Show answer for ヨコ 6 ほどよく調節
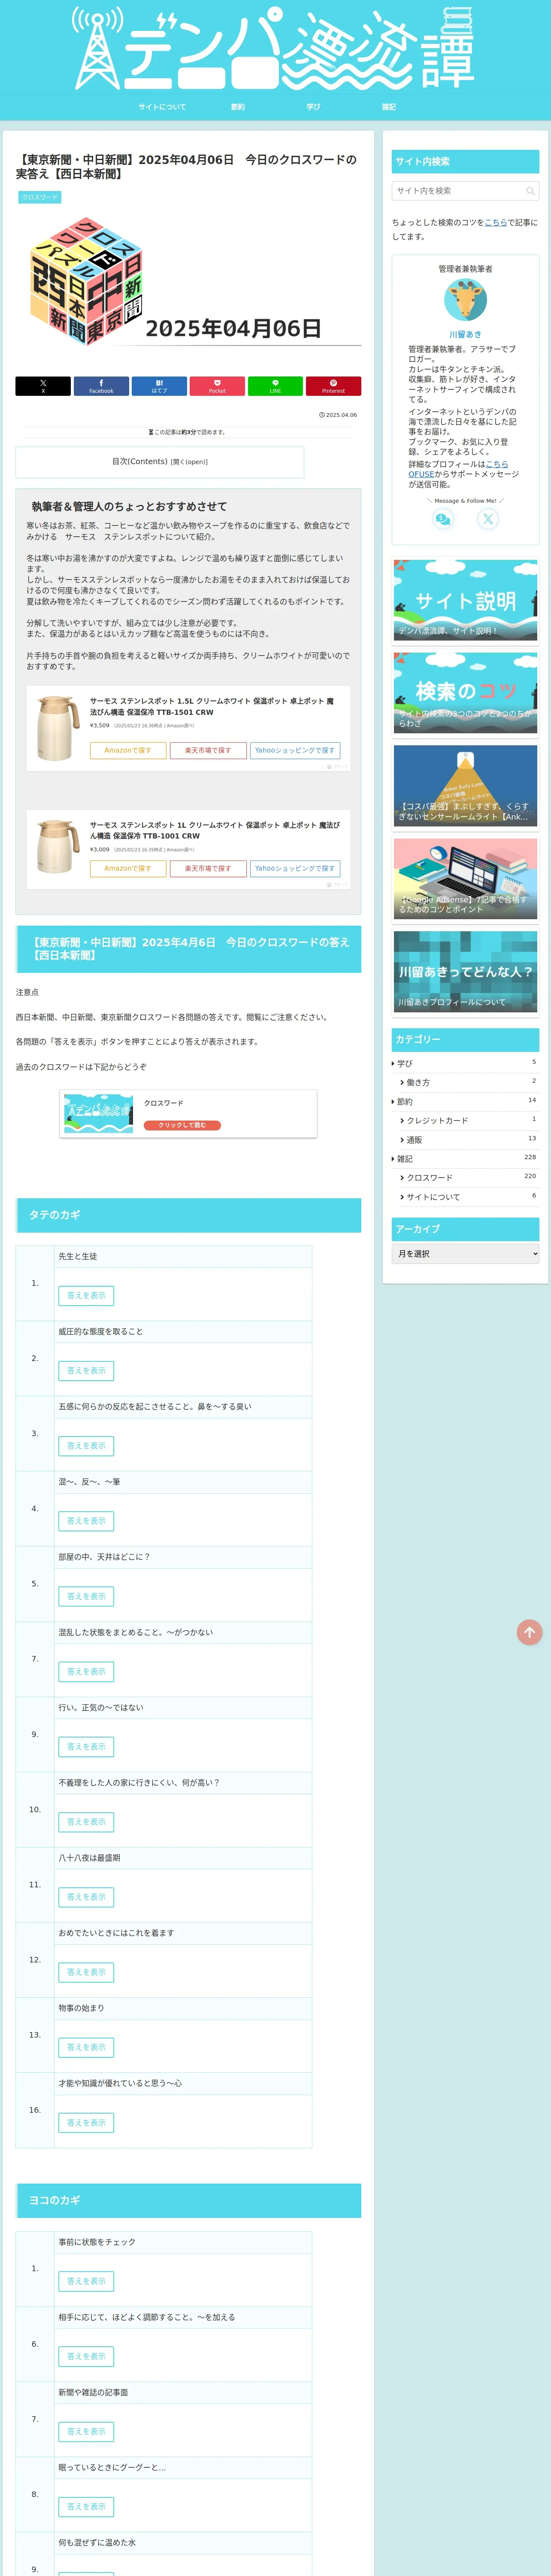The image size is (551, 2576). (x=86, y=2356)
